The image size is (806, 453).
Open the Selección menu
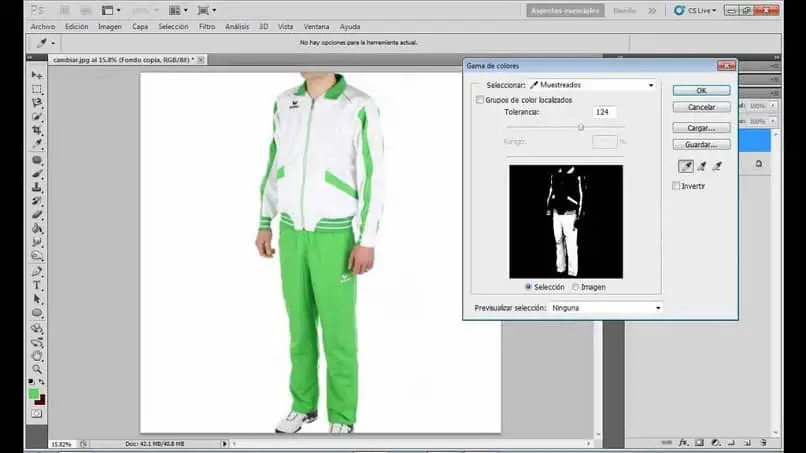pyautogui.click(x=173, y=26)
